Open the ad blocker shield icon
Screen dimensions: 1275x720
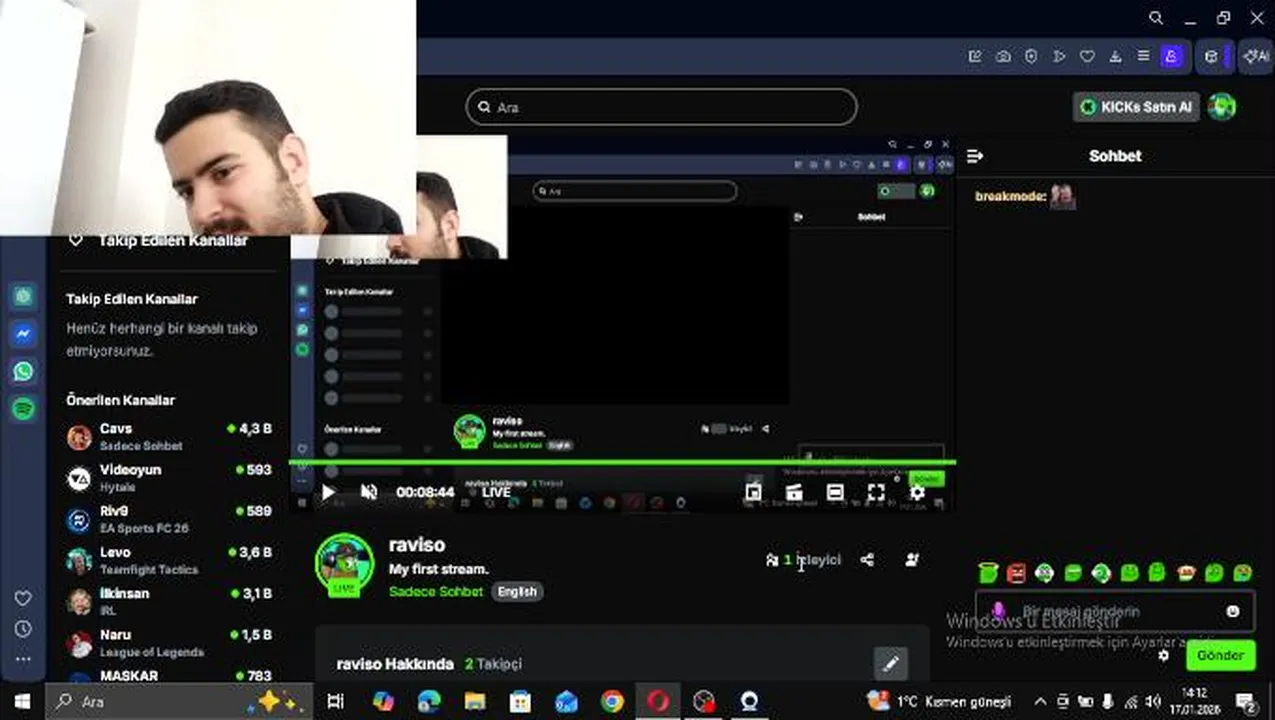coord(1031,57)
